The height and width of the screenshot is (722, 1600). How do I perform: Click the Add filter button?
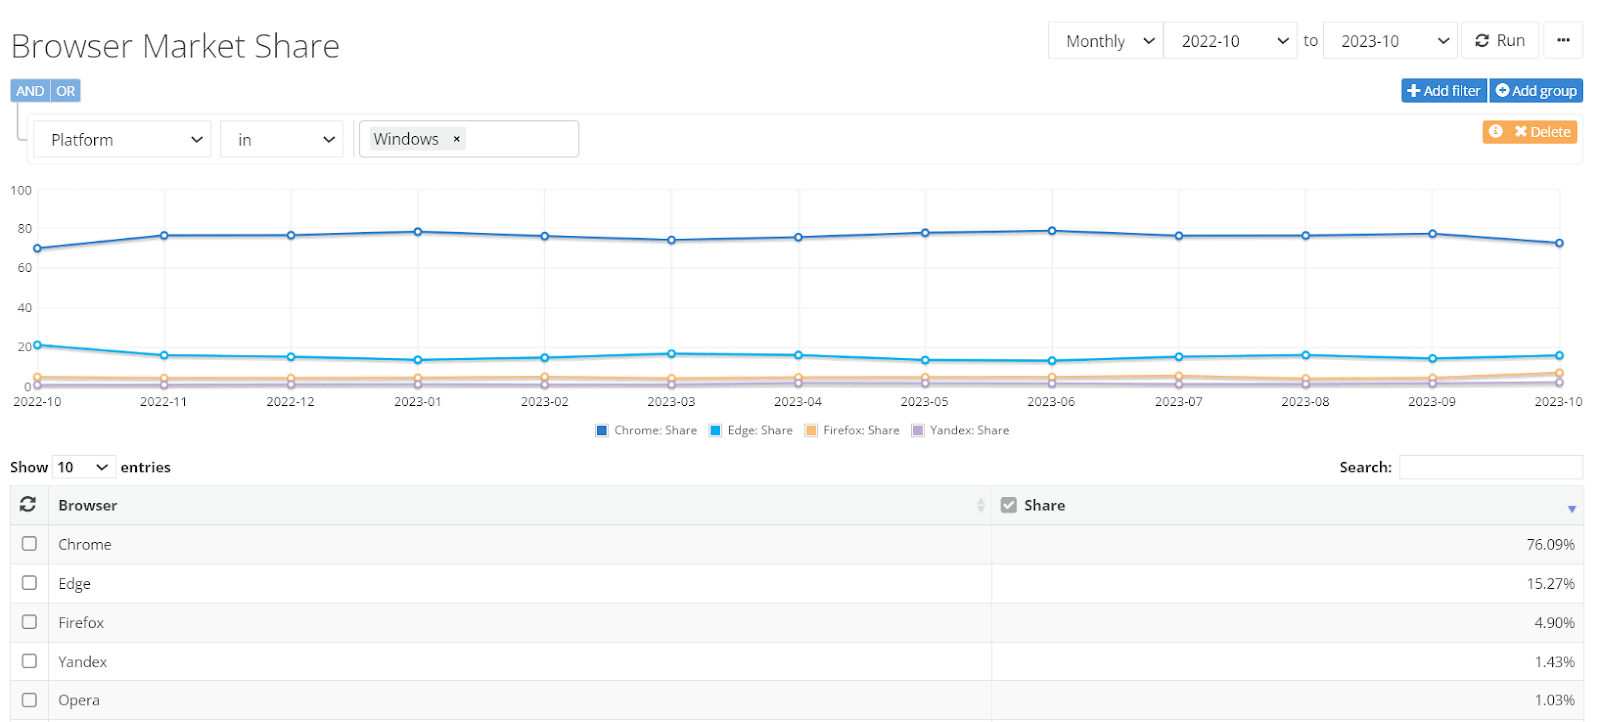pyautogui.click(x=1443, y=91)
